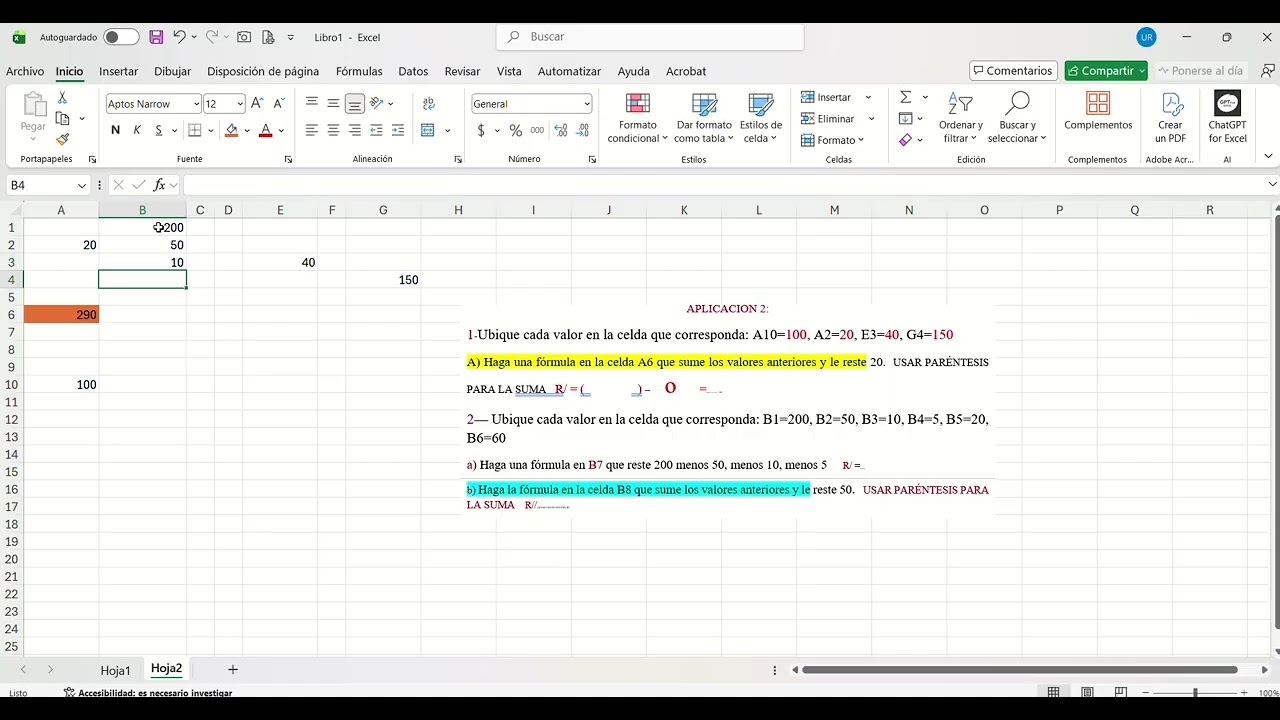Image resolution: width=1280 pixels, height=720 pixels.
Task: Open the font name dropdown Aptos Narrow
Action: click(x=196, y=104)
